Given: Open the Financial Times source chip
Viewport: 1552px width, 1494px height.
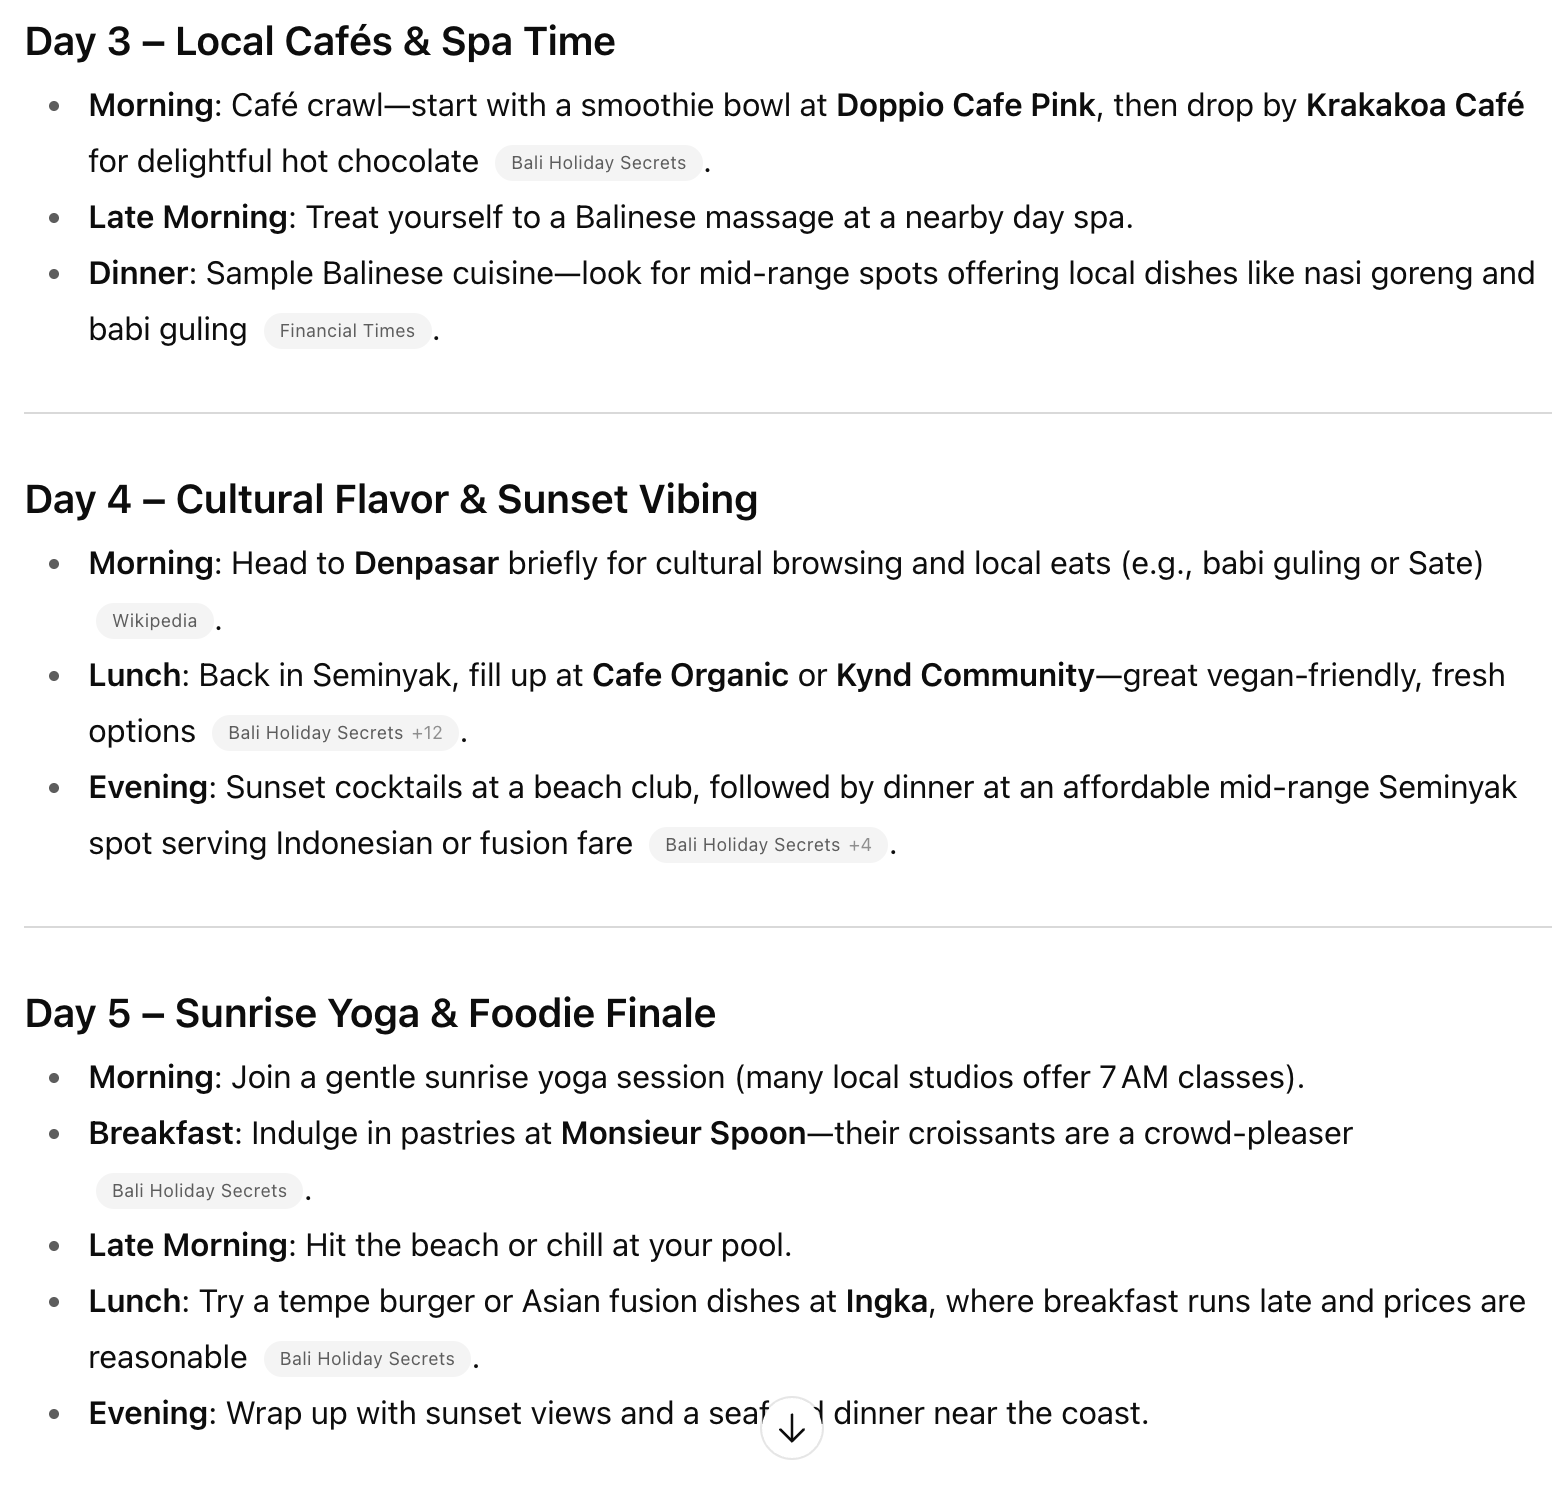Looking at the screenshot, I should [x=347, y=331].
